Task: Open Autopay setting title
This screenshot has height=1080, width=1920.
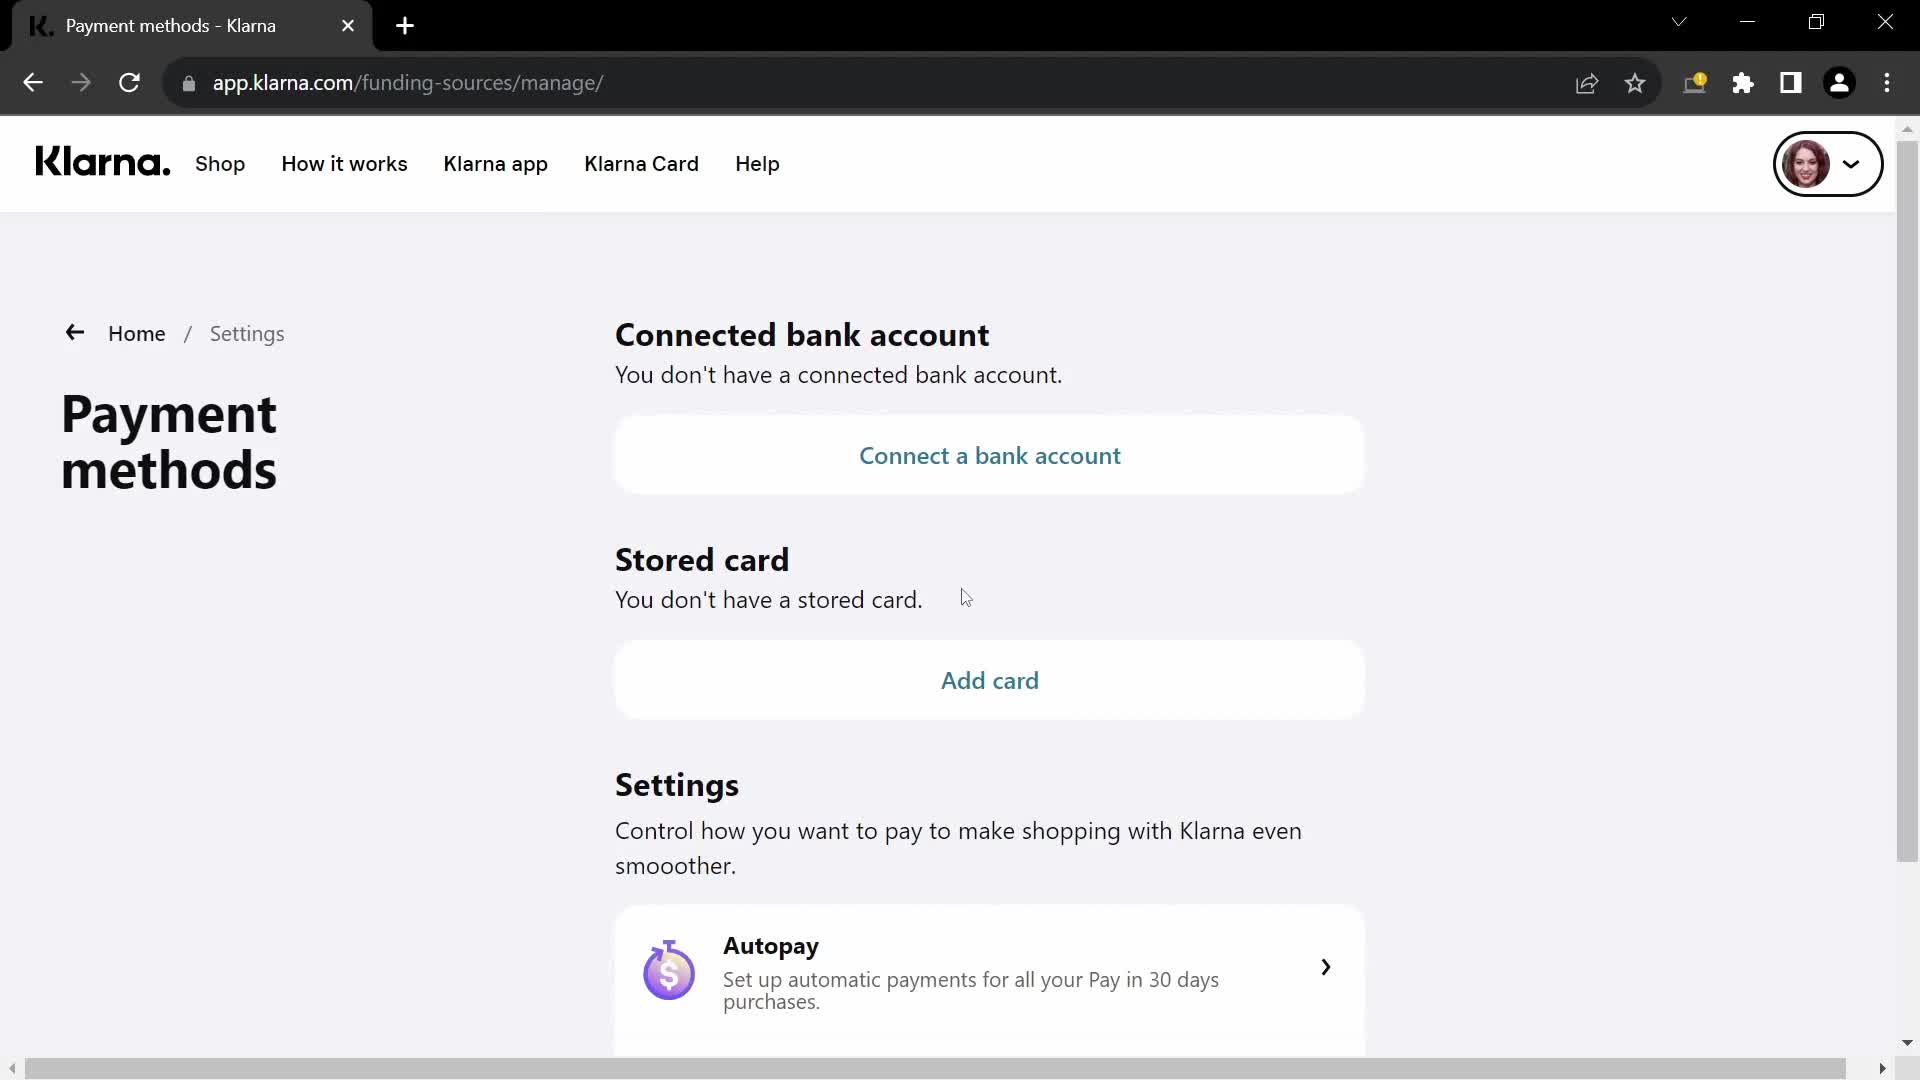Action: [771, 946]
